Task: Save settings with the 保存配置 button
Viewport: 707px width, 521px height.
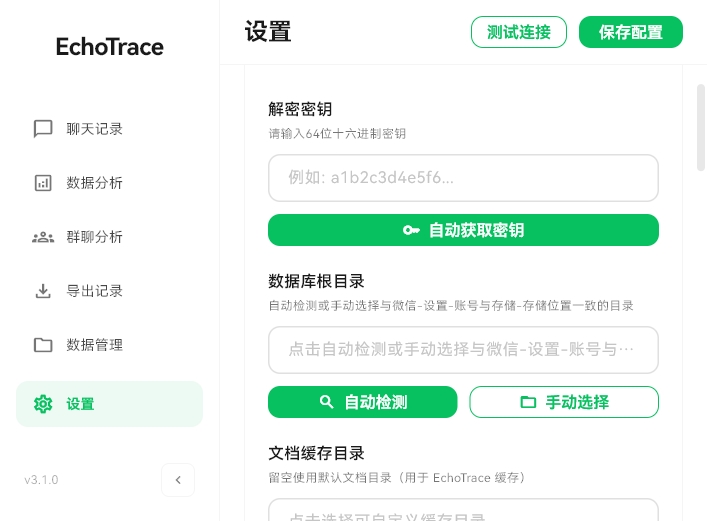Action: (x=630, y=32)
